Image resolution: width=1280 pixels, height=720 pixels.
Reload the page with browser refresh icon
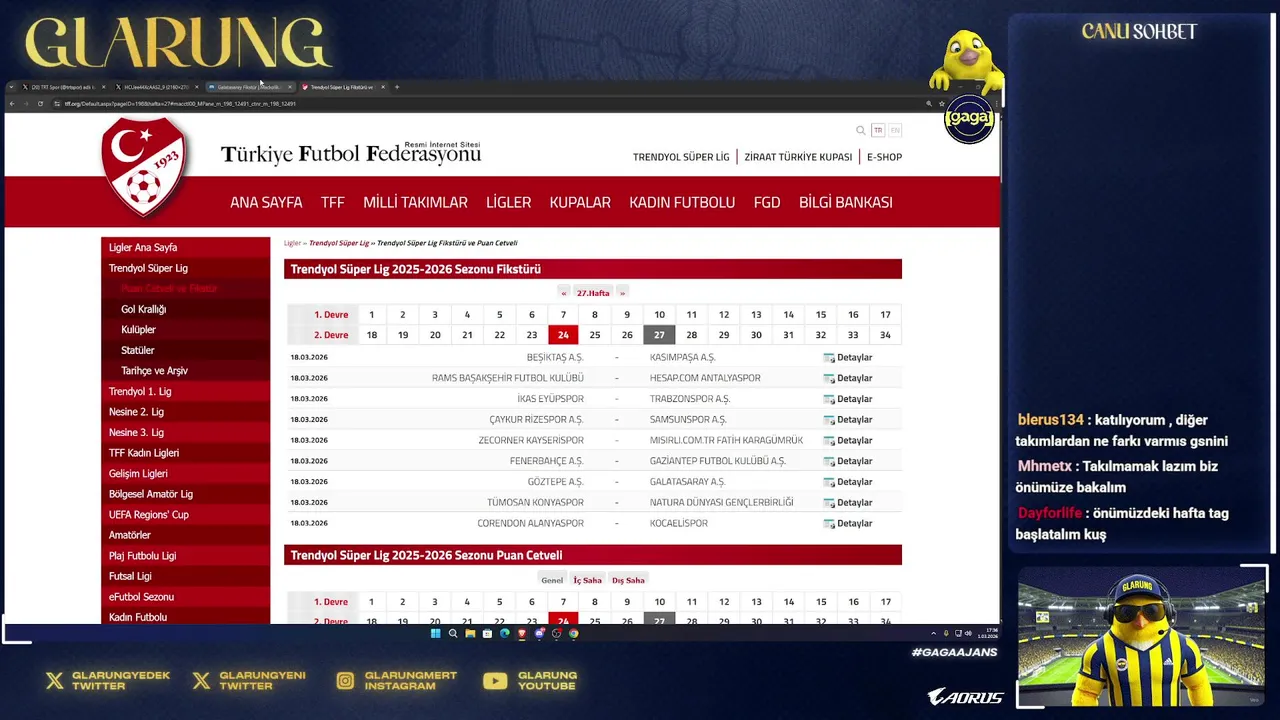pyautogui.click(x=40, y=103)
